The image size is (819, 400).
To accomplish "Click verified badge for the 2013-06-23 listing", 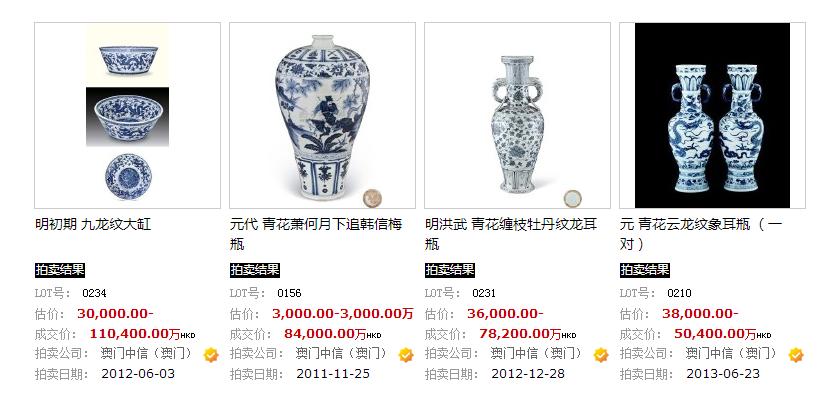I will coord(796,355).
